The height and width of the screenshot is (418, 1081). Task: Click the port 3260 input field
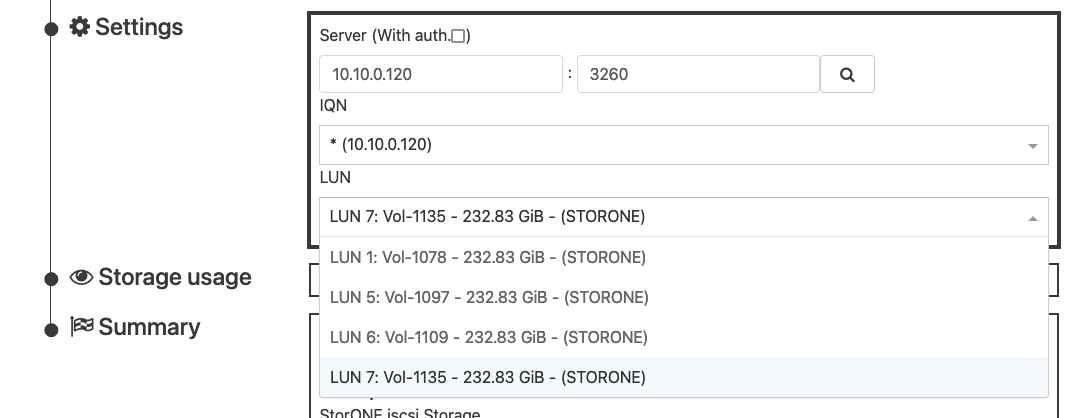pos(698,74)
